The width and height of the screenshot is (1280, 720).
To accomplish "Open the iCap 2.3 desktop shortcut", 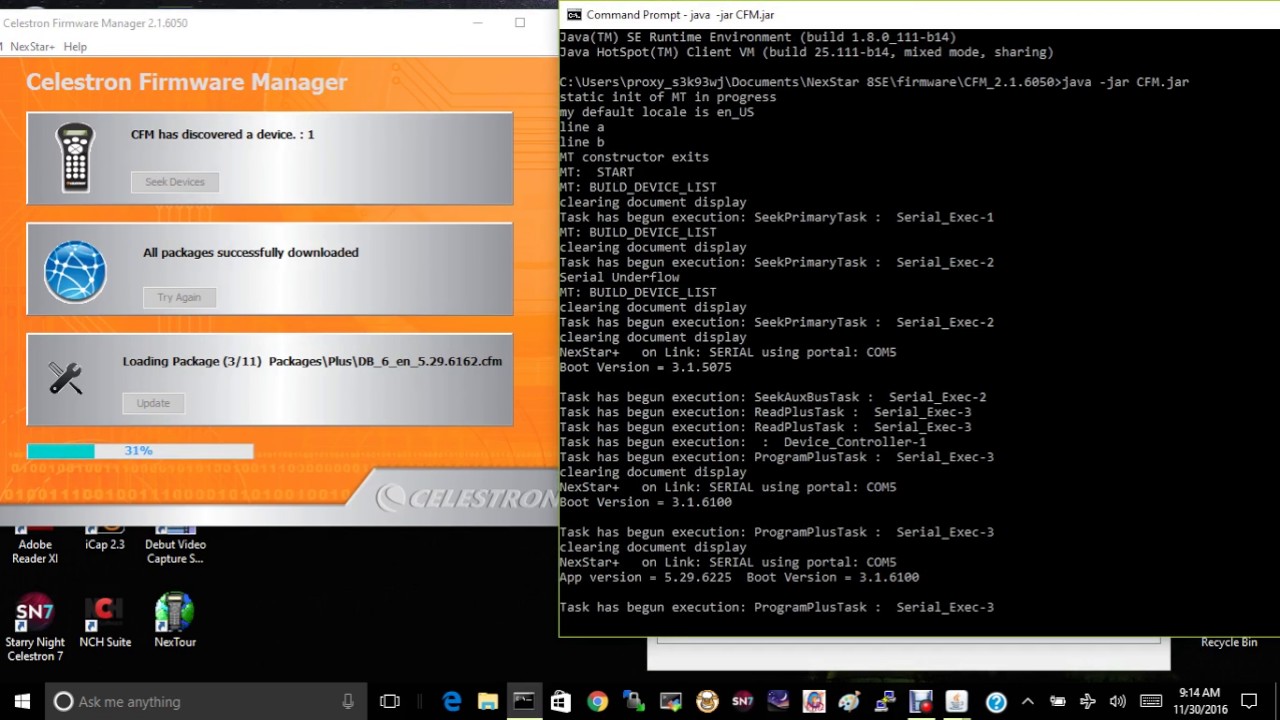I will 105,538.
